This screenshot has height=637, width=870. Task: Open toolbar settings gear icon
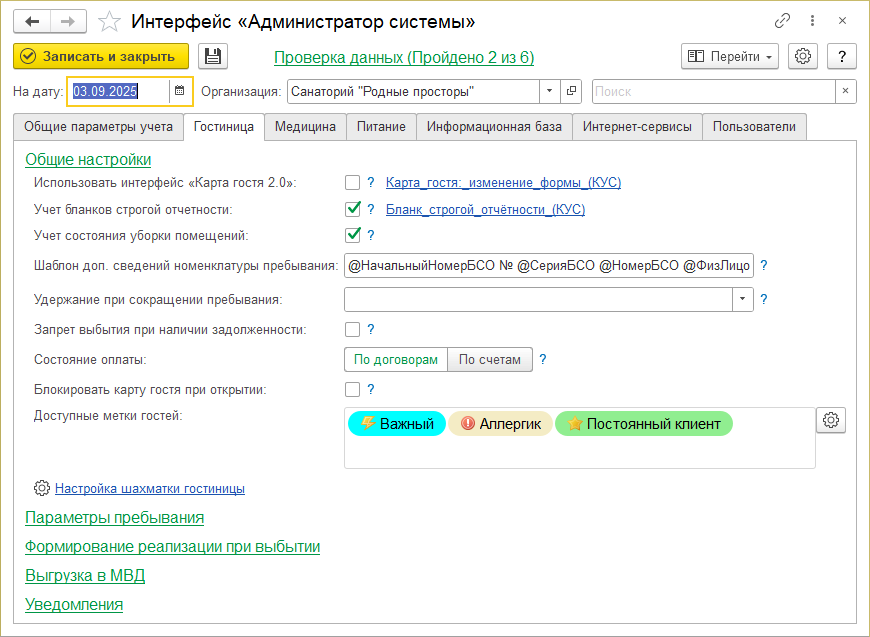[803, 57]
